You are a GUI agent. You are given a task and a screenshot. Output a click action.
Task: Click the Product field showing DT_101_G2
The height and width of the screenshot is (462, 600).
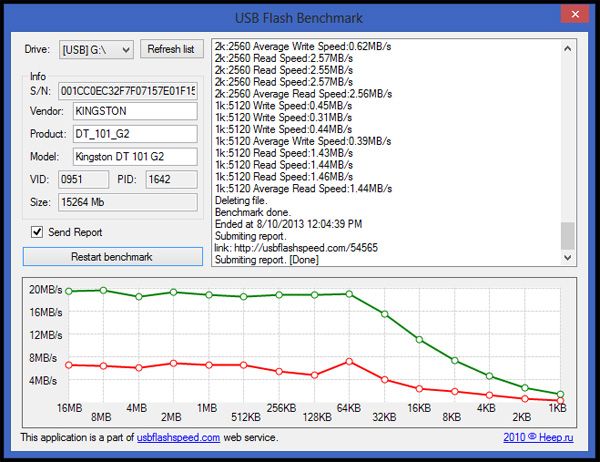[134, 134]
